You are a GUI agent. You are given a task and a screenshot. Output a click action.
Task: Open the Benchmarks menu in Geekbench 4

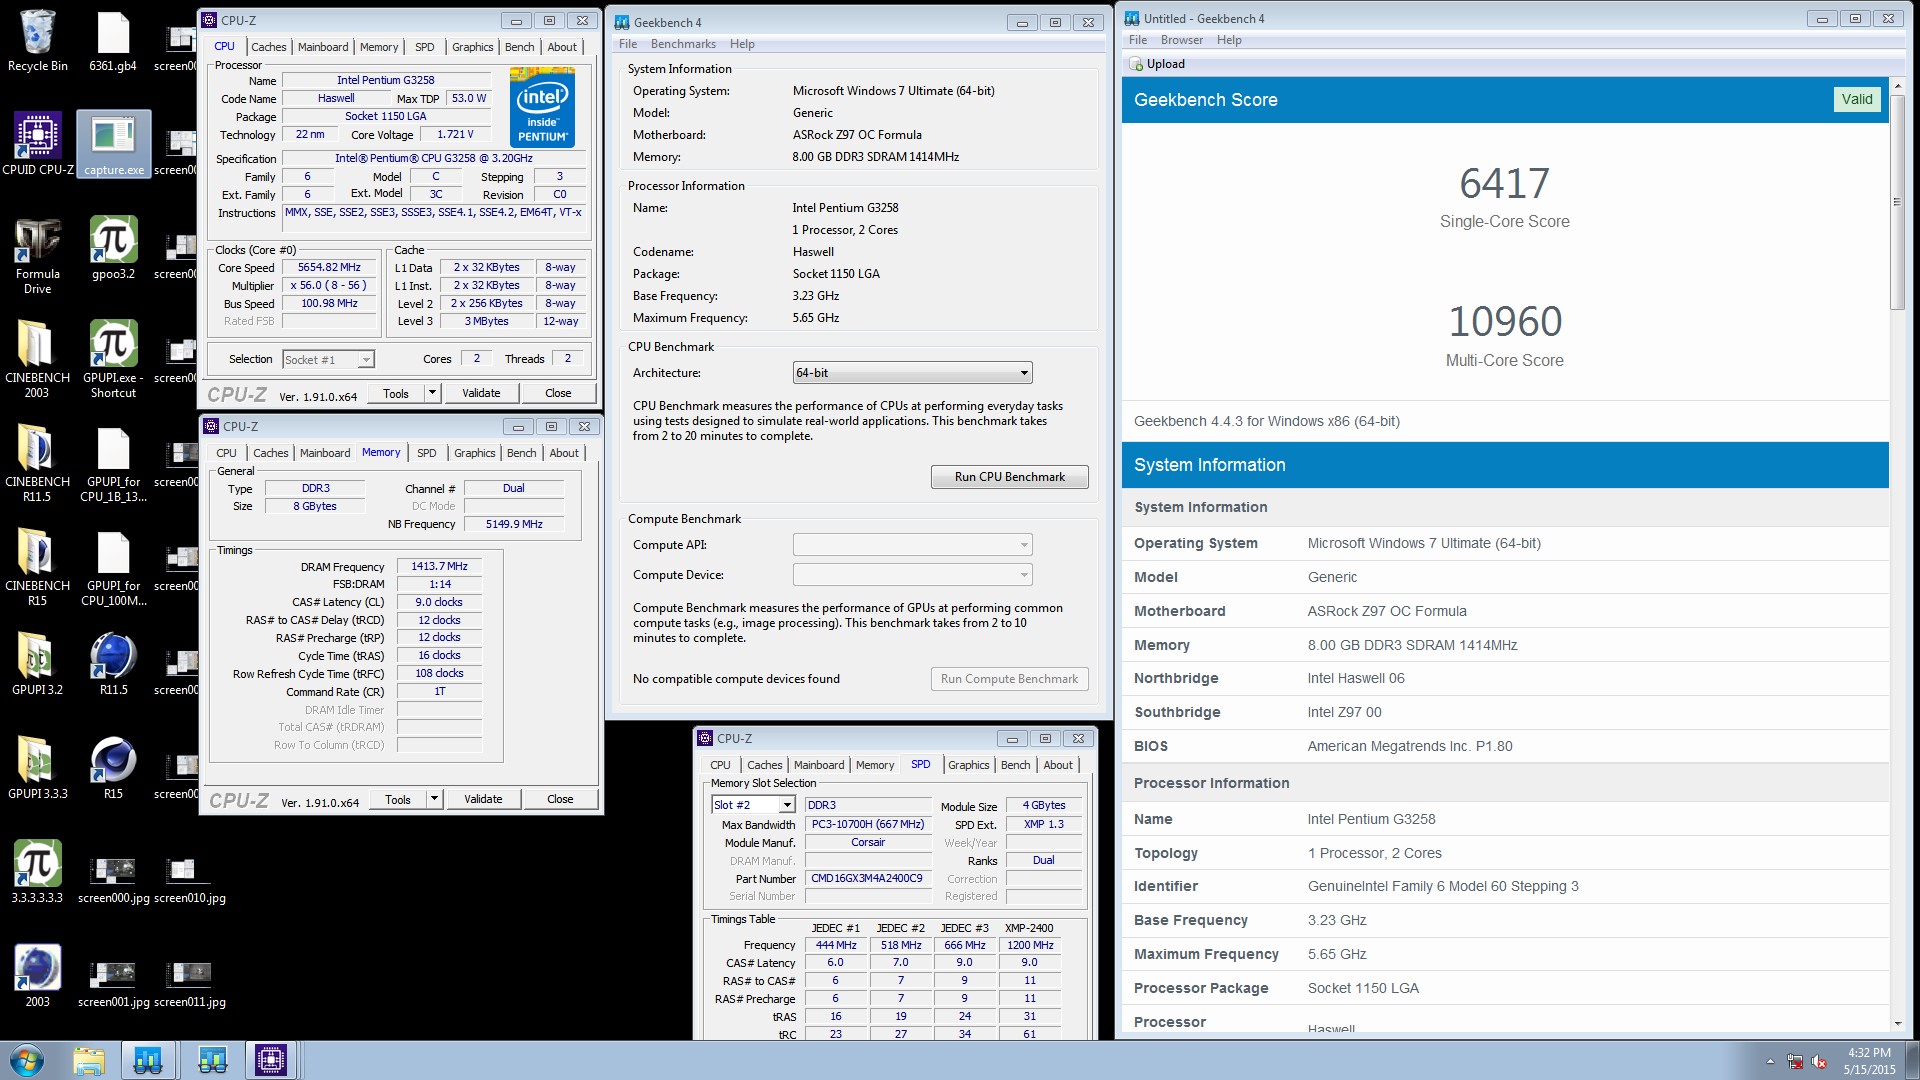click(x=683, y=44)
